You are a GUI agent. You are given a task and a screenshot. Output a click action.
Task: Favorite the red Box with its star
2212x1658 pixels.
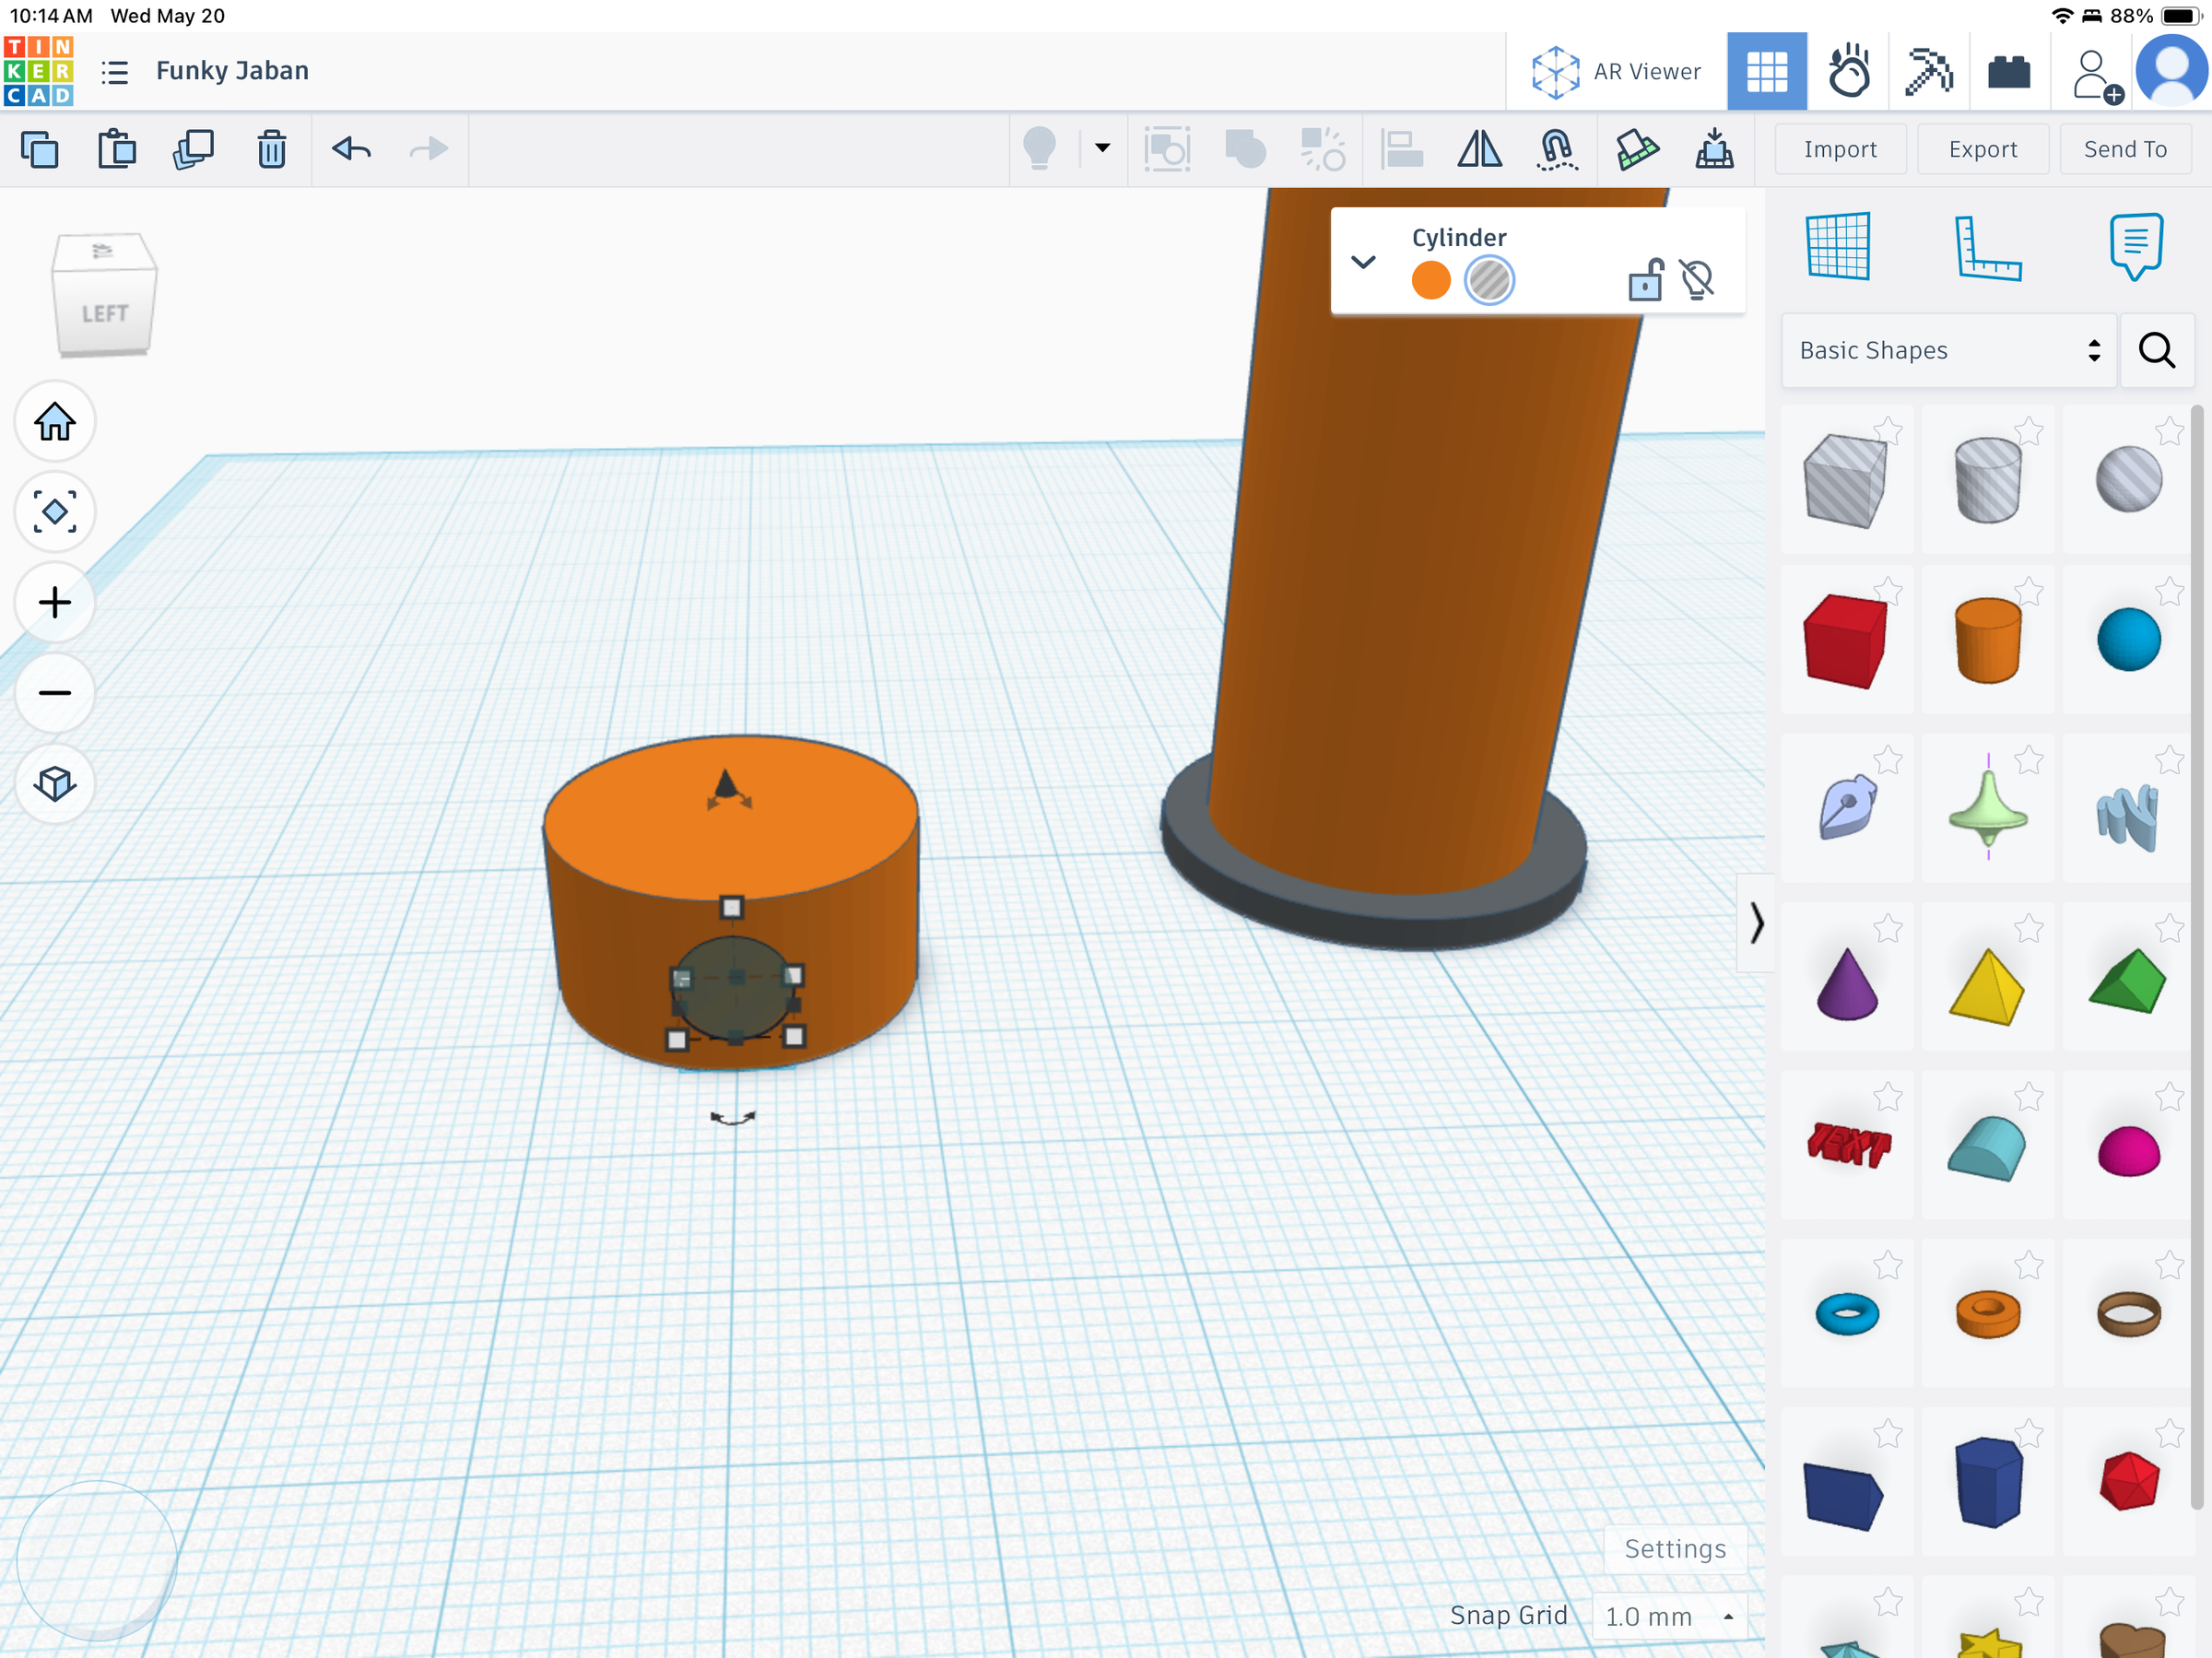click(1888, 591)
